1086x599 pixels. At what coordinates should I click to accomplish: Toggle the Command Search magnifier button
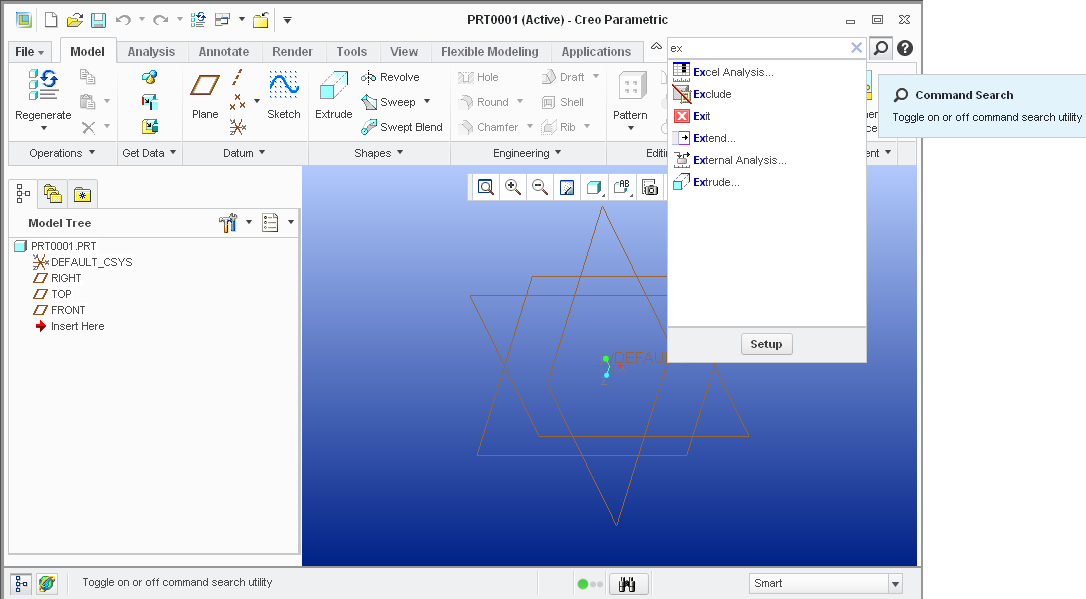point(880,48)
